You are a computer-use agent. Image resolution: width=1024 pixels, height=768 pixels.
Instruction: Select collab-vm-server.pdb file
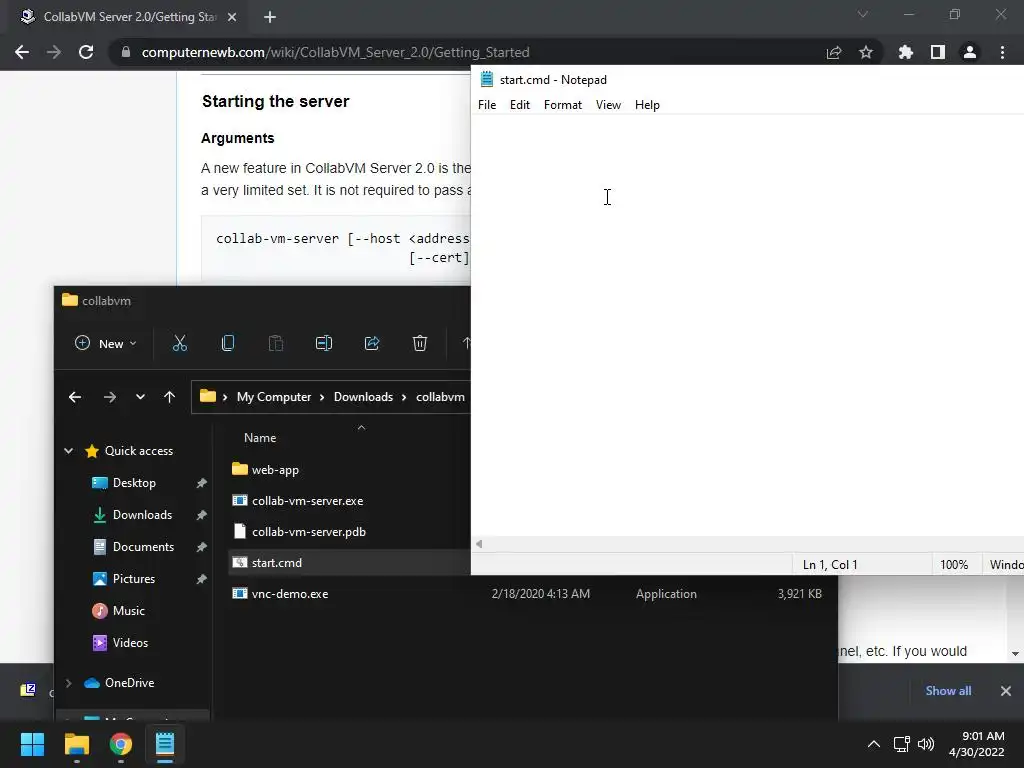(309, 532)
